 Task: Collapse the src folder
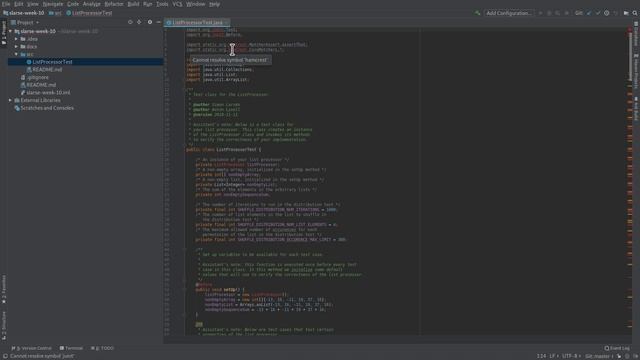[16, 54]
